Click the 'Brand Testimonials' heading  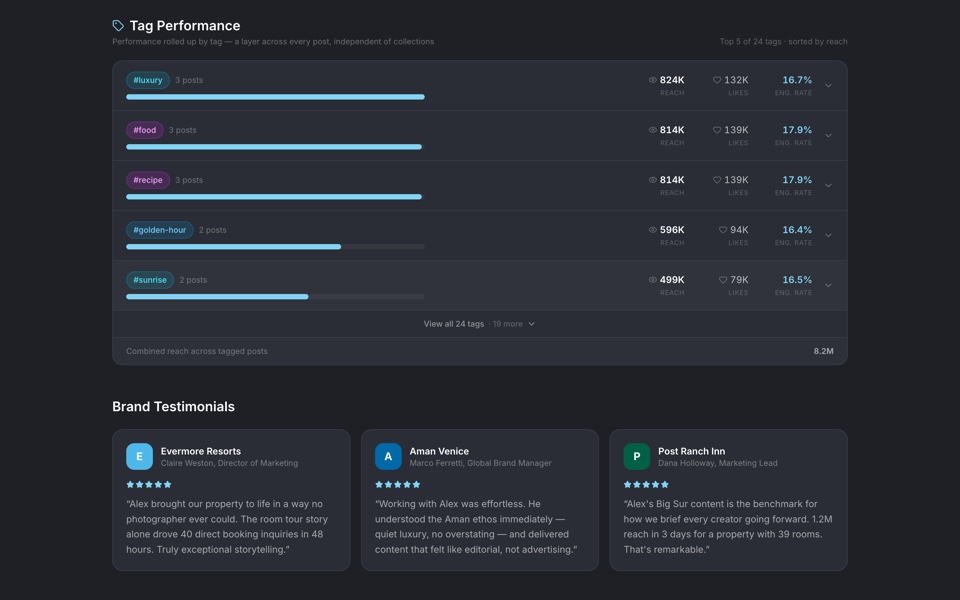(173, 407)
